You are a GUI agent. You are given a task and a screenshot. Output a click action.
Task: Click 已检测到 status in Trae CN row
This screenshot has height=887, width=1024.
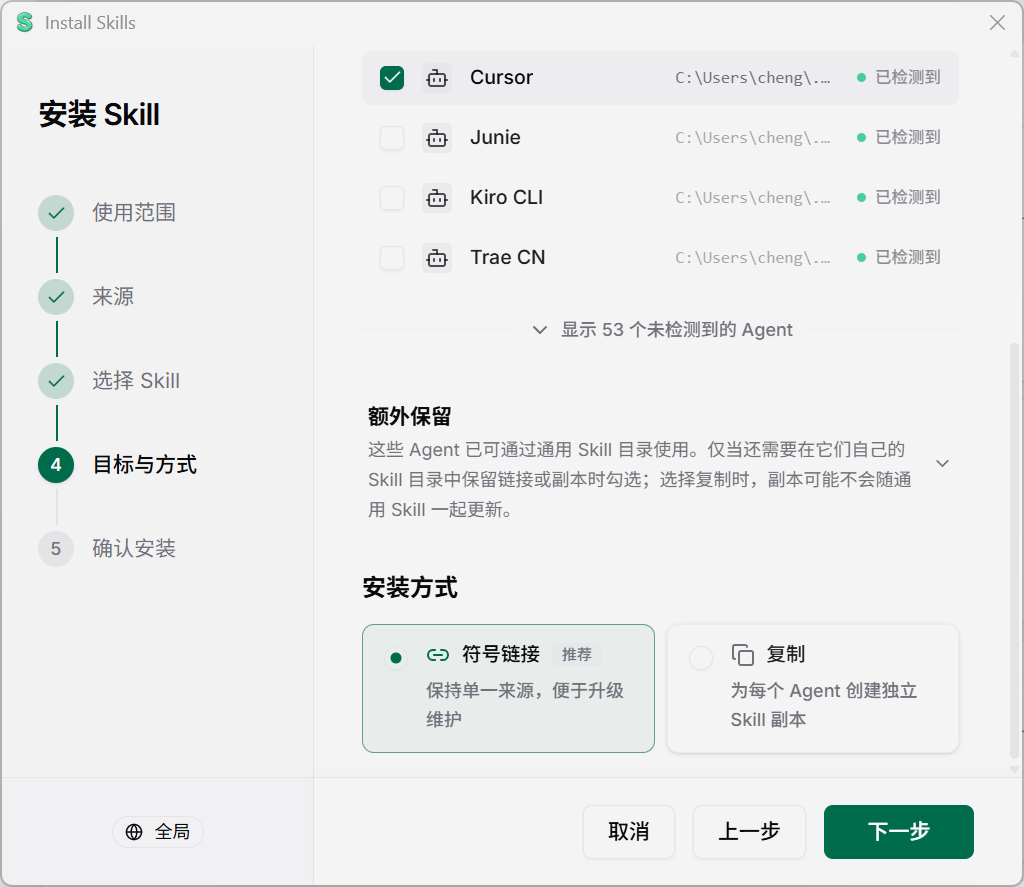coord(908,258)
